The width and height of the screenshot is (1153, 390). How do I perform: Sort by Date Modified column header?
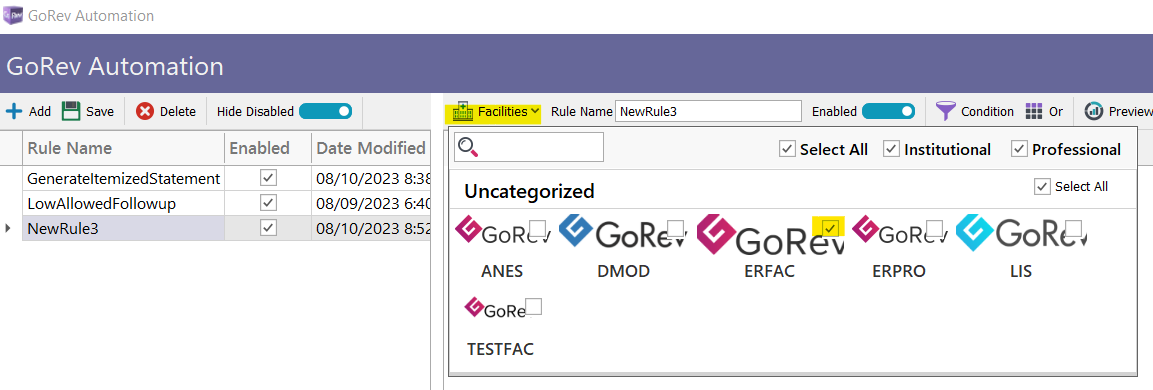[x=371, y=148]
